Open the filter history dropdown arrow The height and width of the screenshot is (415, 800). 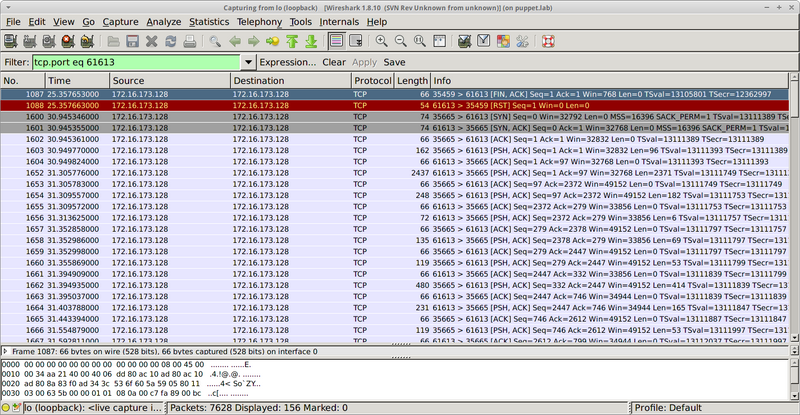[x=248, y=62]
